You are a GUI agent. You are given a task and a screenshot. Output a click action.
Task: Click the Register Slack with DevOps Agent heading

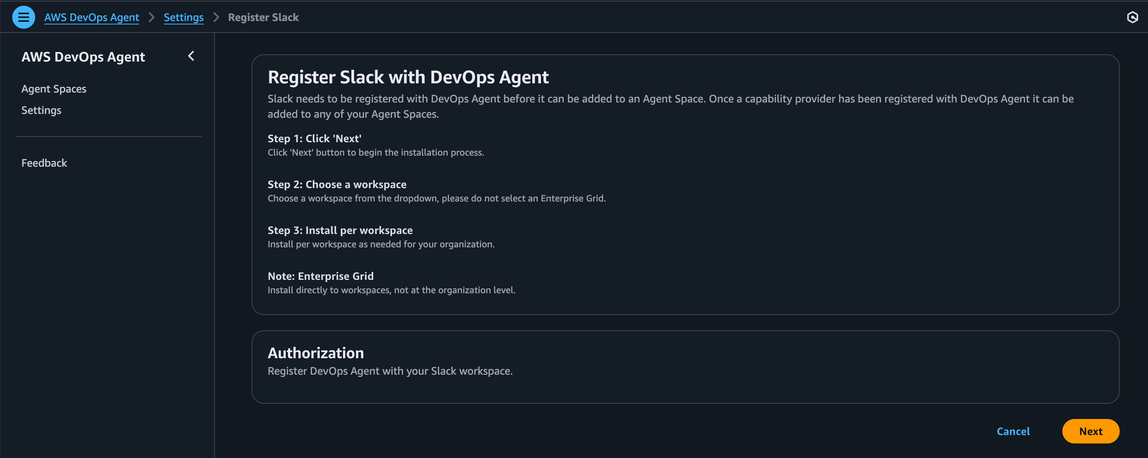408,77
